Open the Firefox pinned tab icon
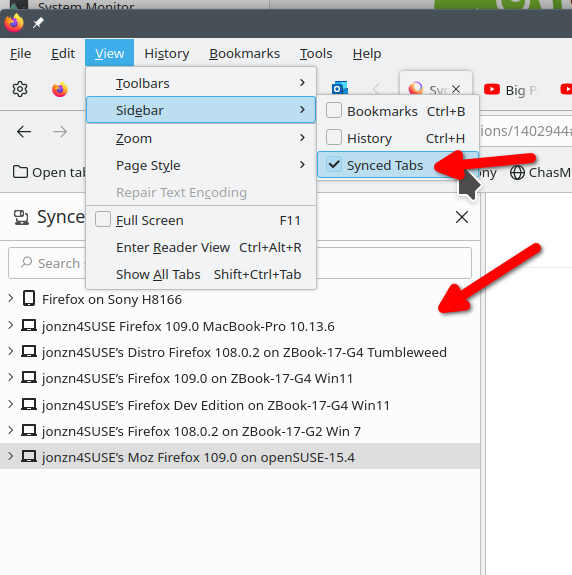 [60, 89]
